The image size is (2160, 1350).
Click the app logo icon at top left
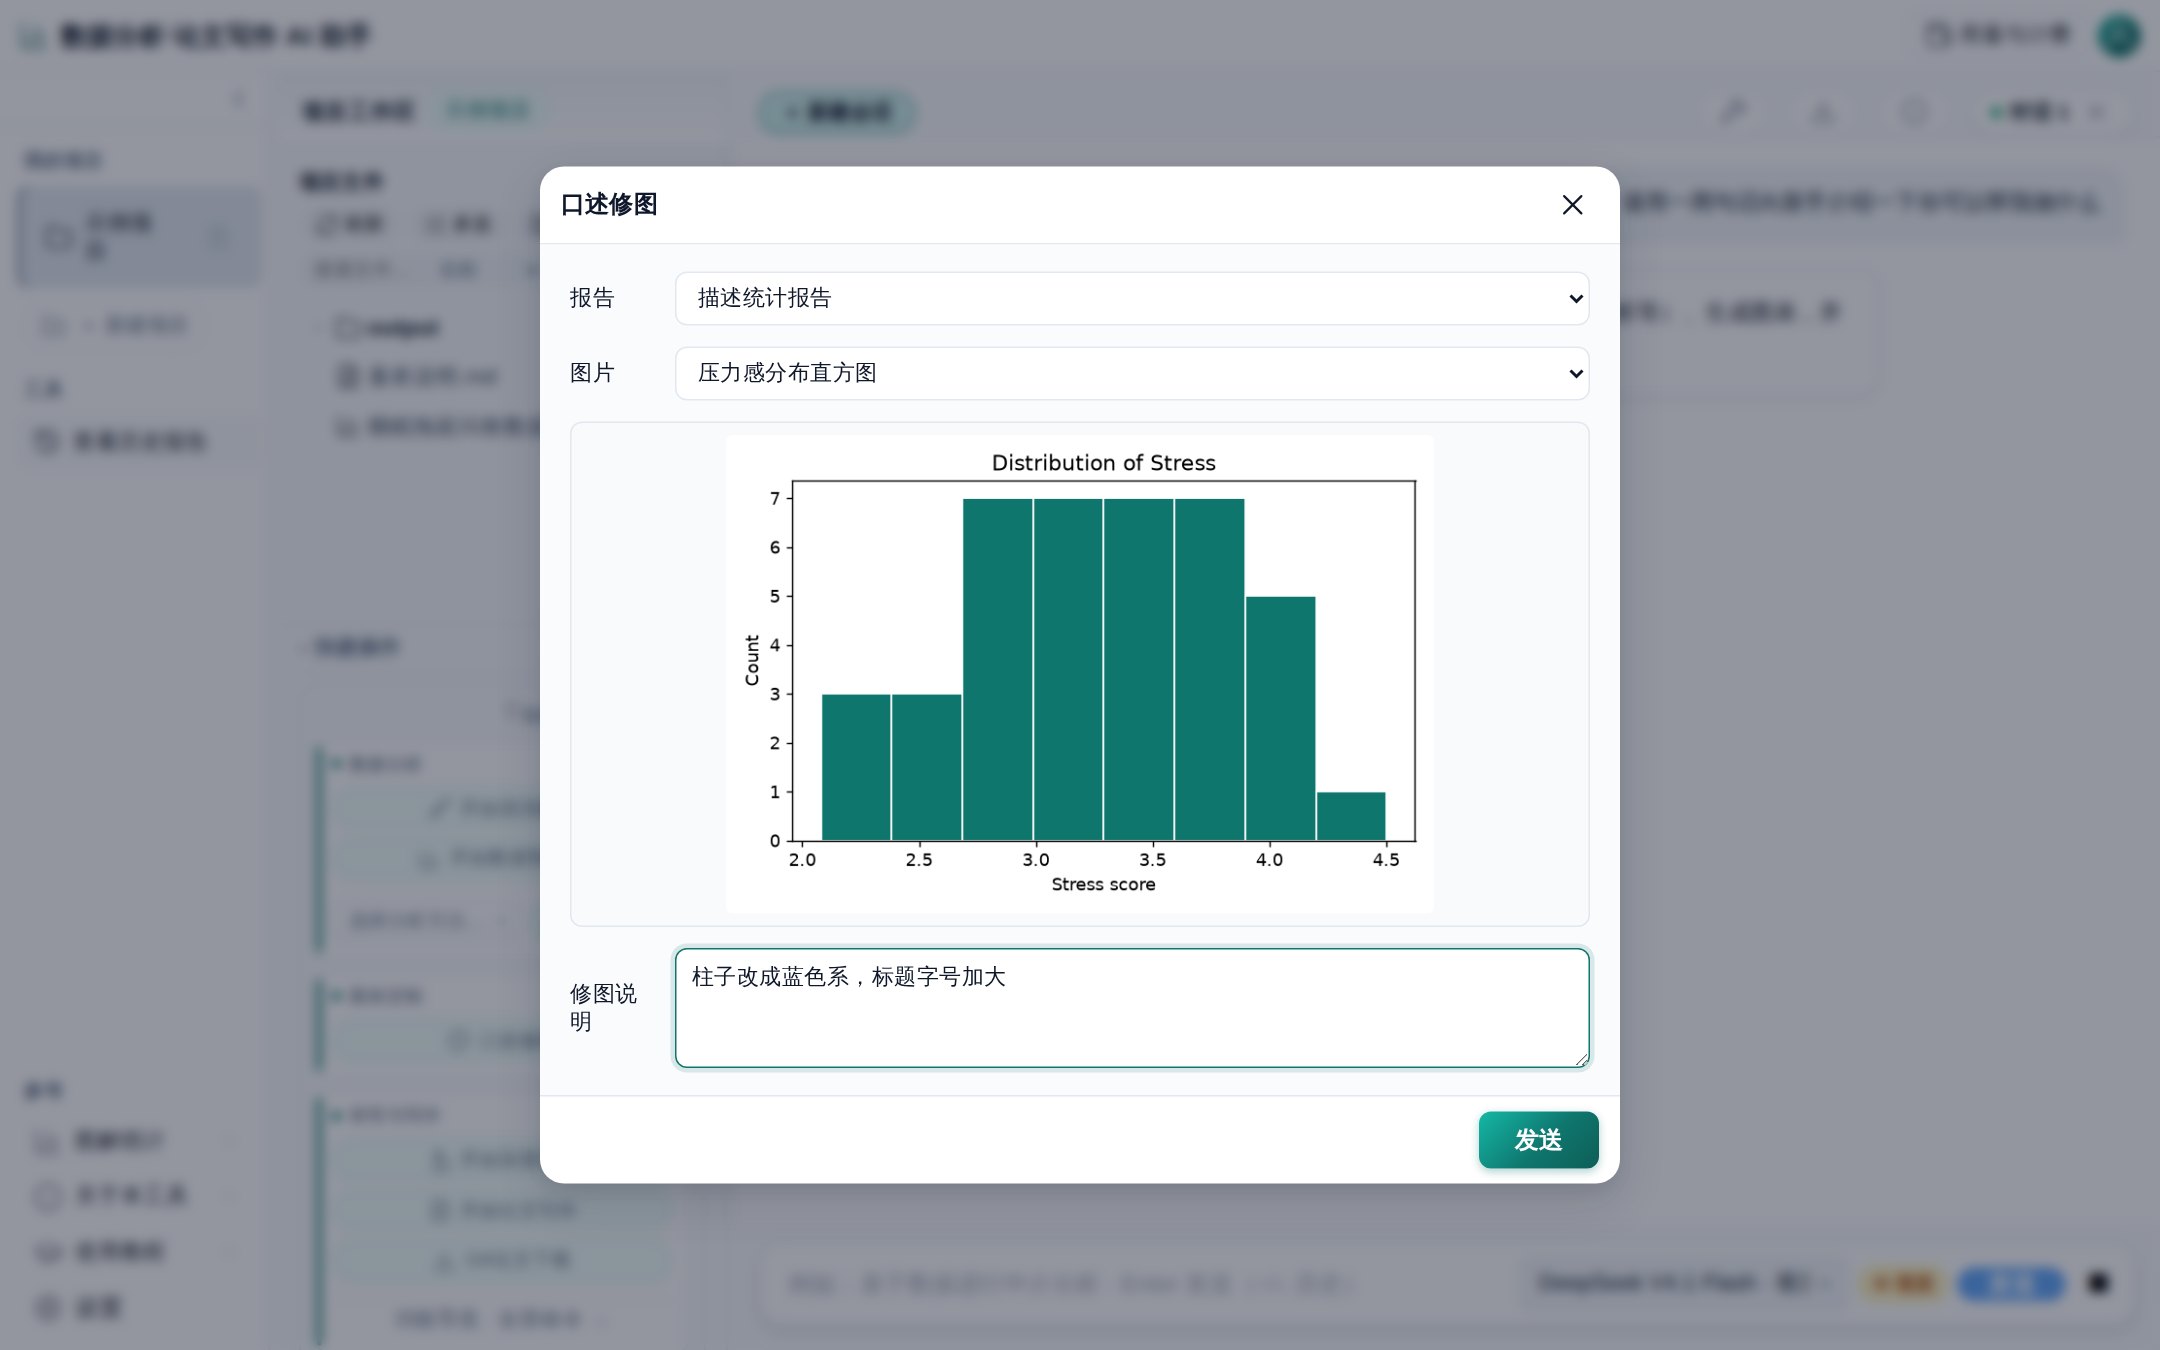click(33, 37)
